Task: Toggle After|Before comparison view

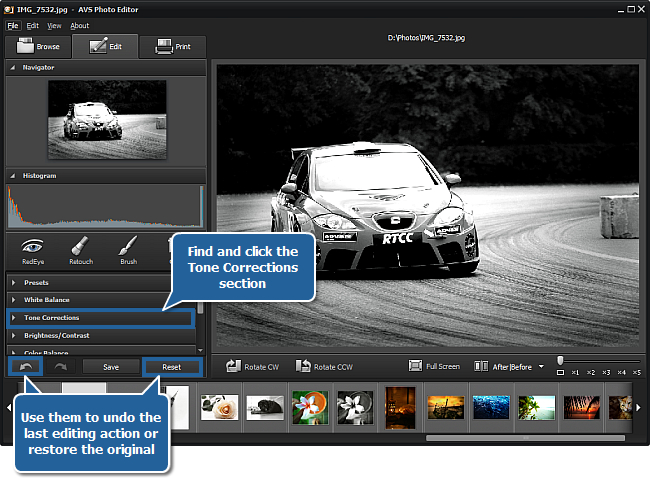Action: click(503, 366)
